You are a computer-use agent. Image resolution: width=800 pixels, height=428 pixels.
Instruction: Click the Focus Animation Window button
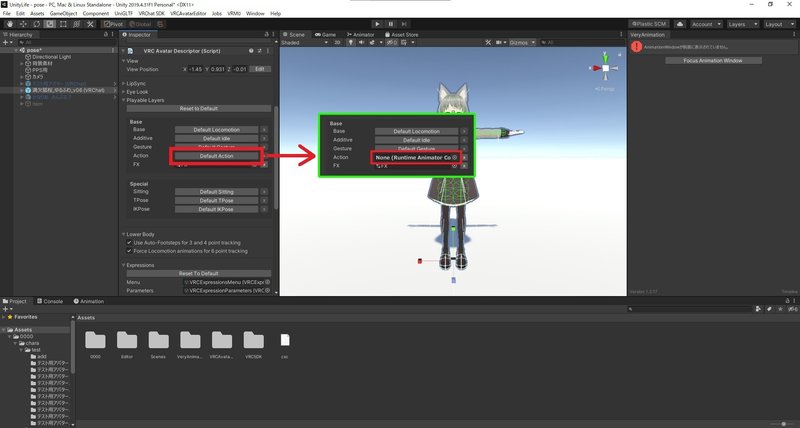(713, 60)
